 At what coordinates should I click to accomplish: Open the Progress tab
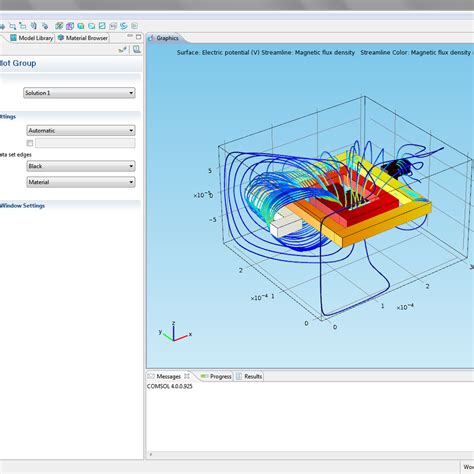click(x=216, y=376)
